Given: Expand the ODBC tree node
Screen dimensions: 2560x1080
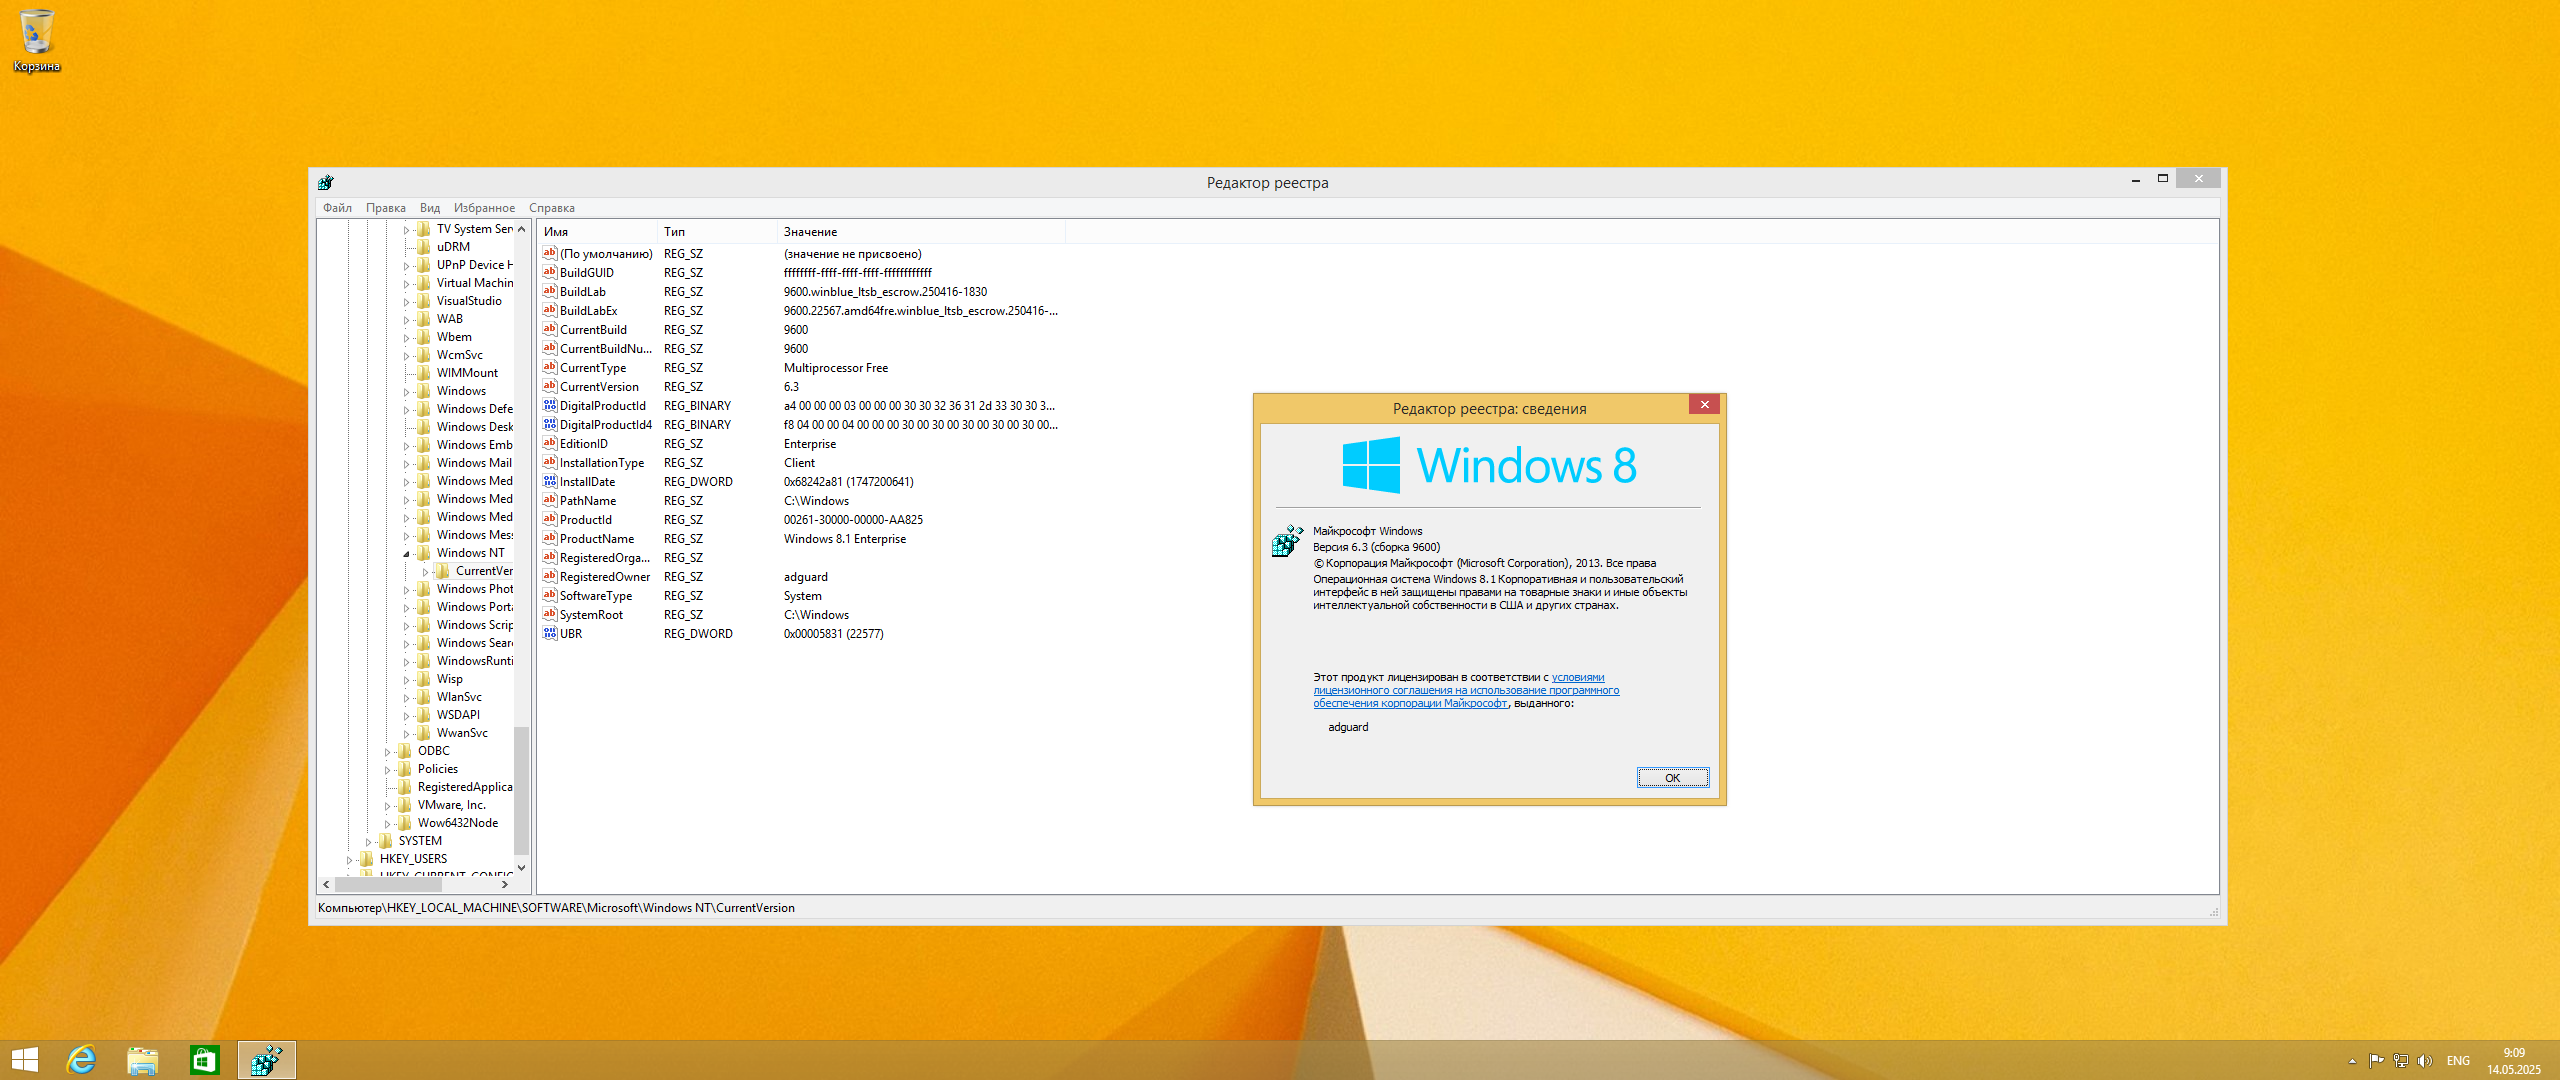Looking at the screenshot, I should click(x=387, y=751).
